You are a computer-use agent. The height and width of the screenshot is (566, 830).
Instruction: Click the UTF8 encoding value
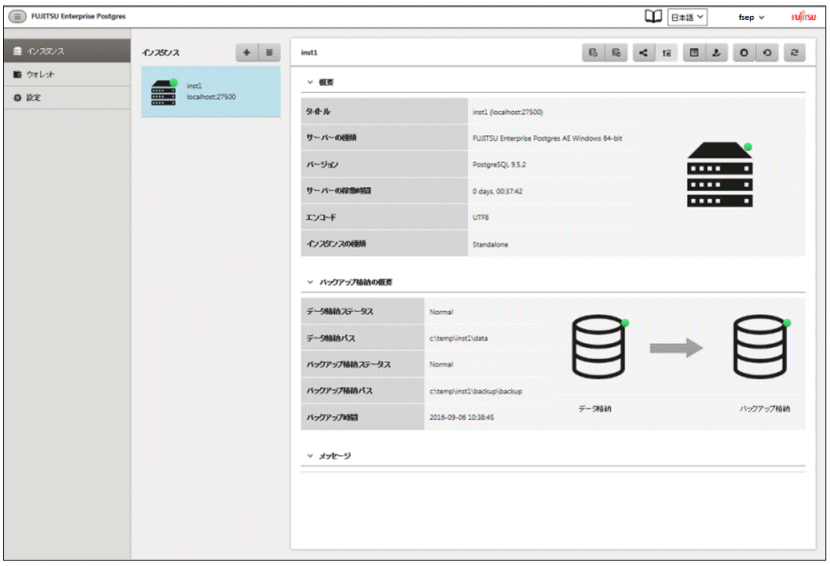pyautogui.click(x=481, y=218)
